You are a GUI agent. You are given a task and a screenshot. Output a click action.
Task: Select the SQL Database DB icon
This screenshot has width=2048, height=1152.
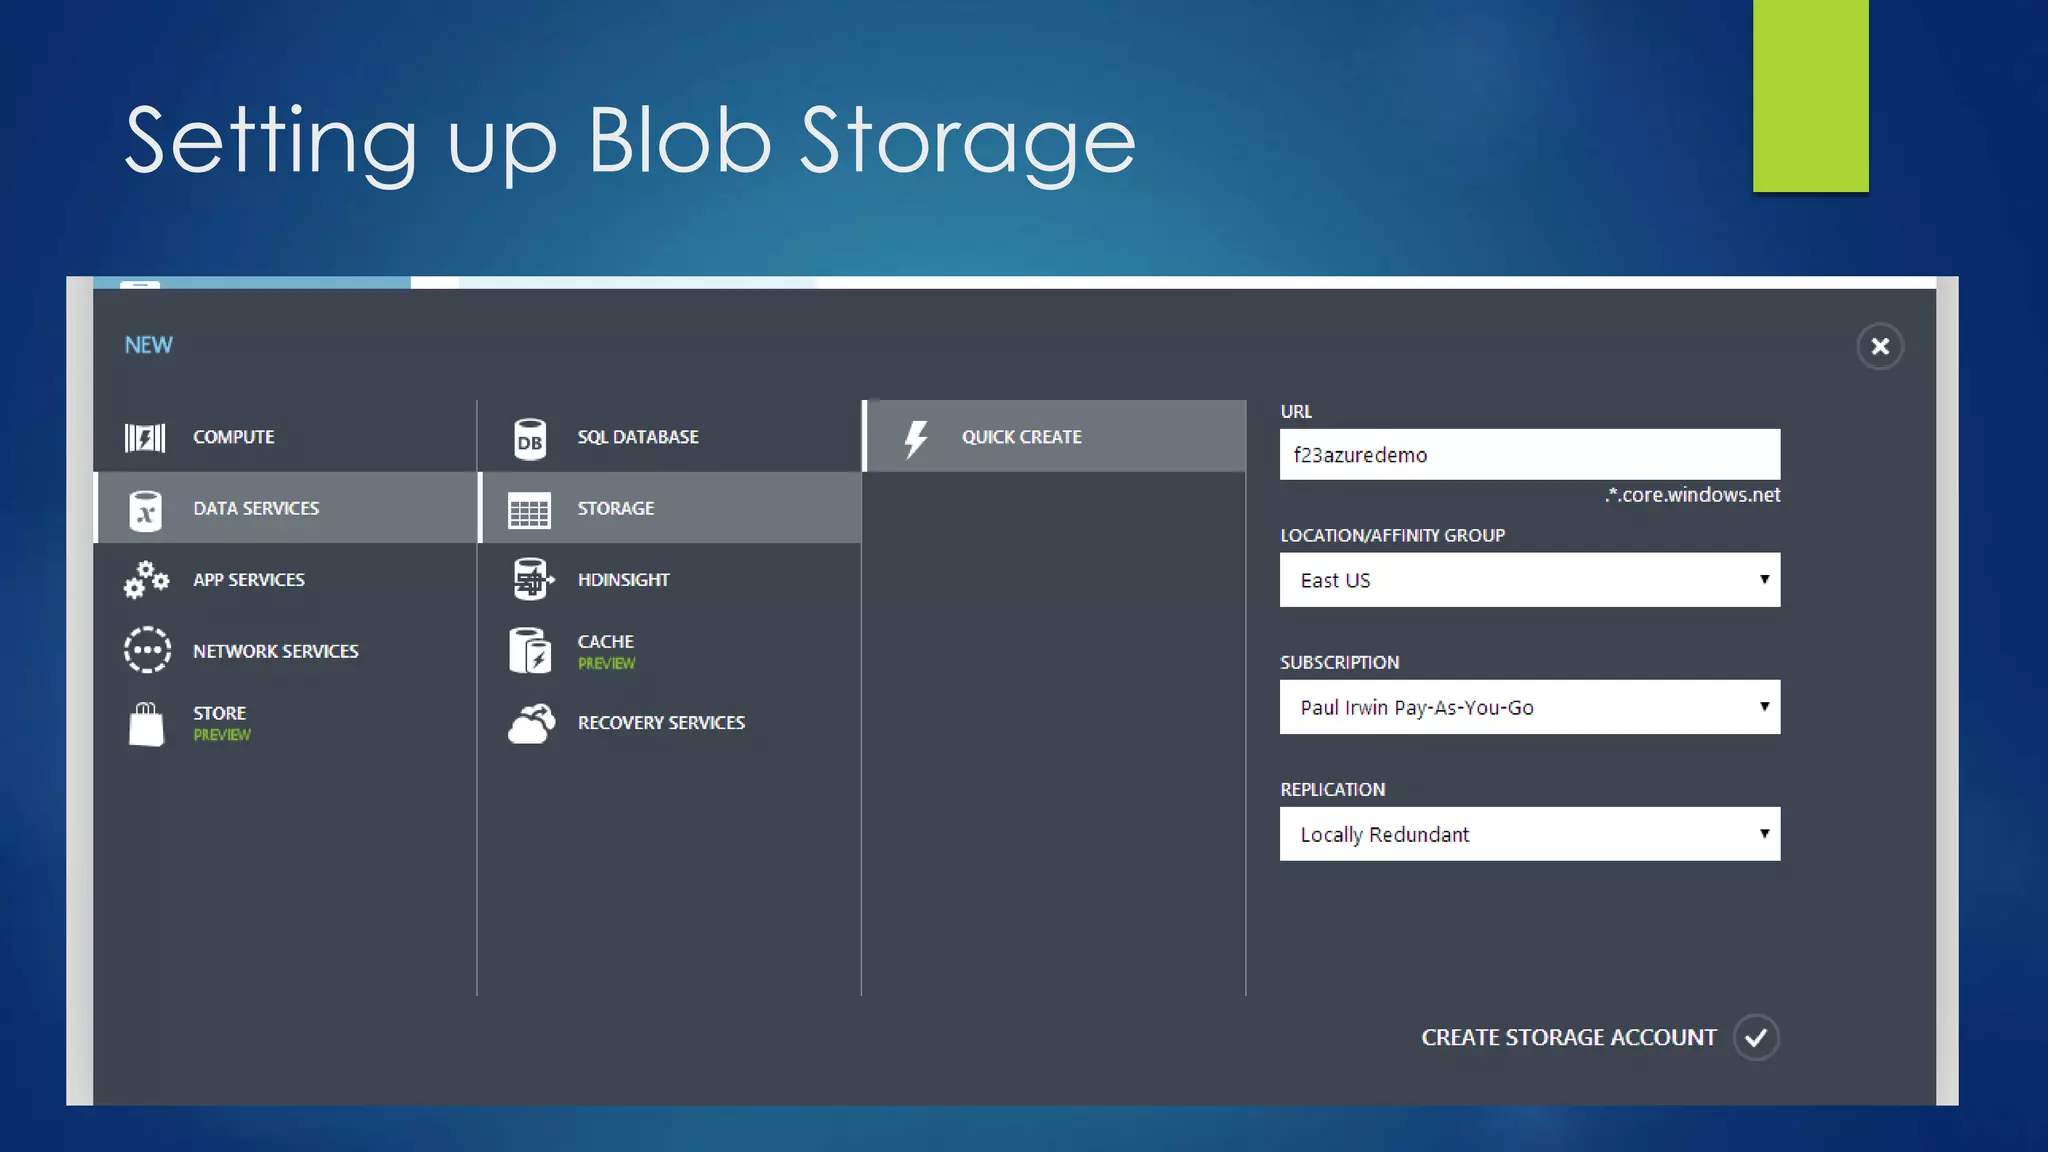[530, 439]
